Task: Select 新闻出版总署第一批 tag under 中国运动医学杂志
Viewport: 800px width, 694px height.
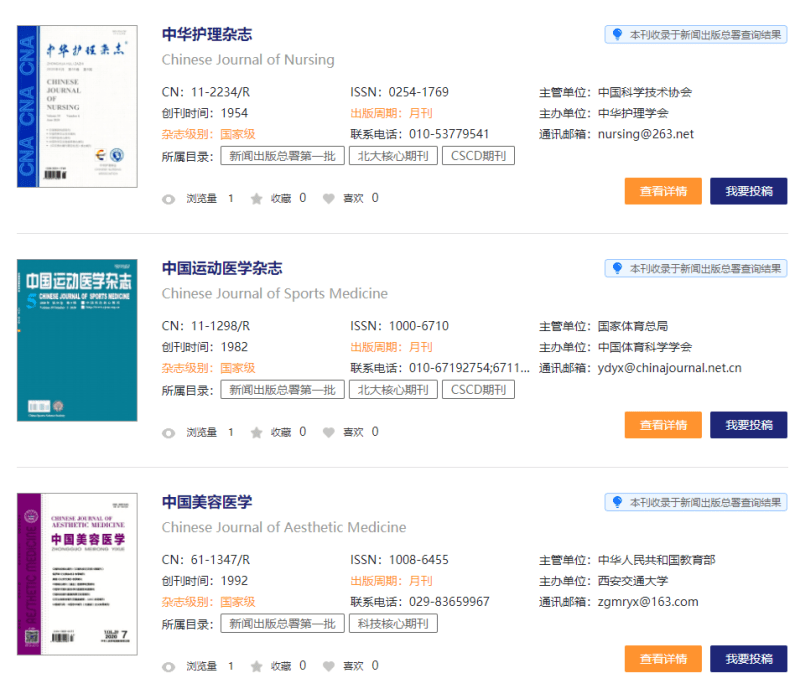Action: click(x=282, y=389)
